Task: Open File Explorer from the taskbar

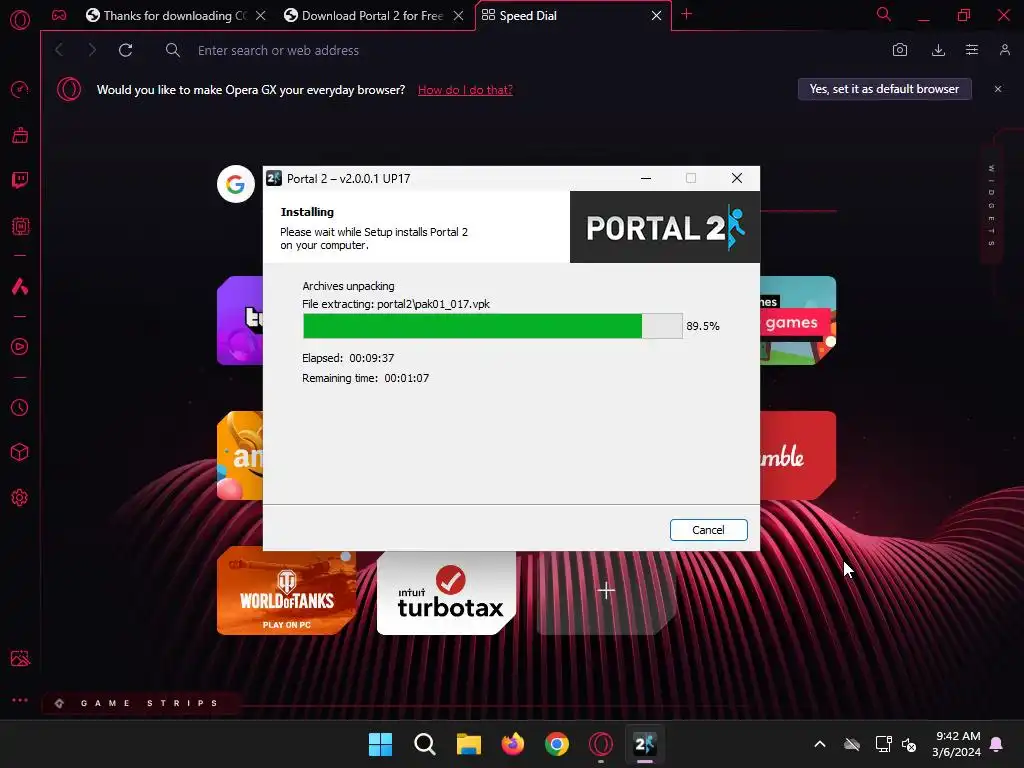Action: [468, 744]
